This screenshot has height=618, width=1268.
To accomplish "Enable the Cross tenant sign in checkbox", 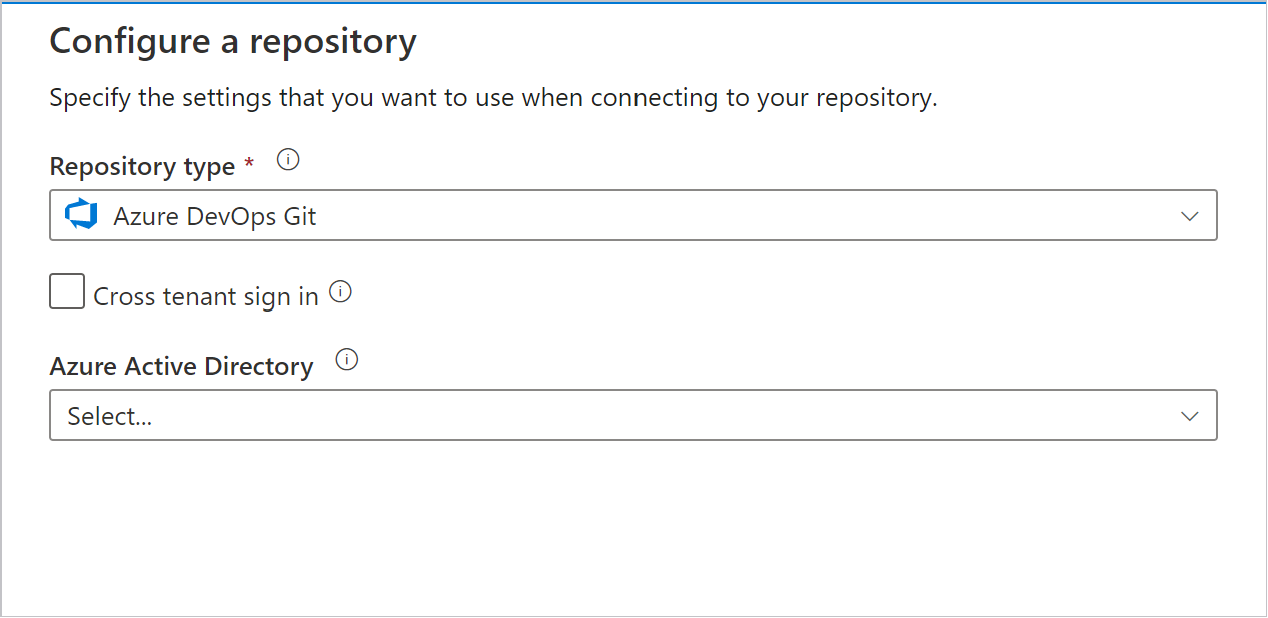I will (x=66, y=291).
